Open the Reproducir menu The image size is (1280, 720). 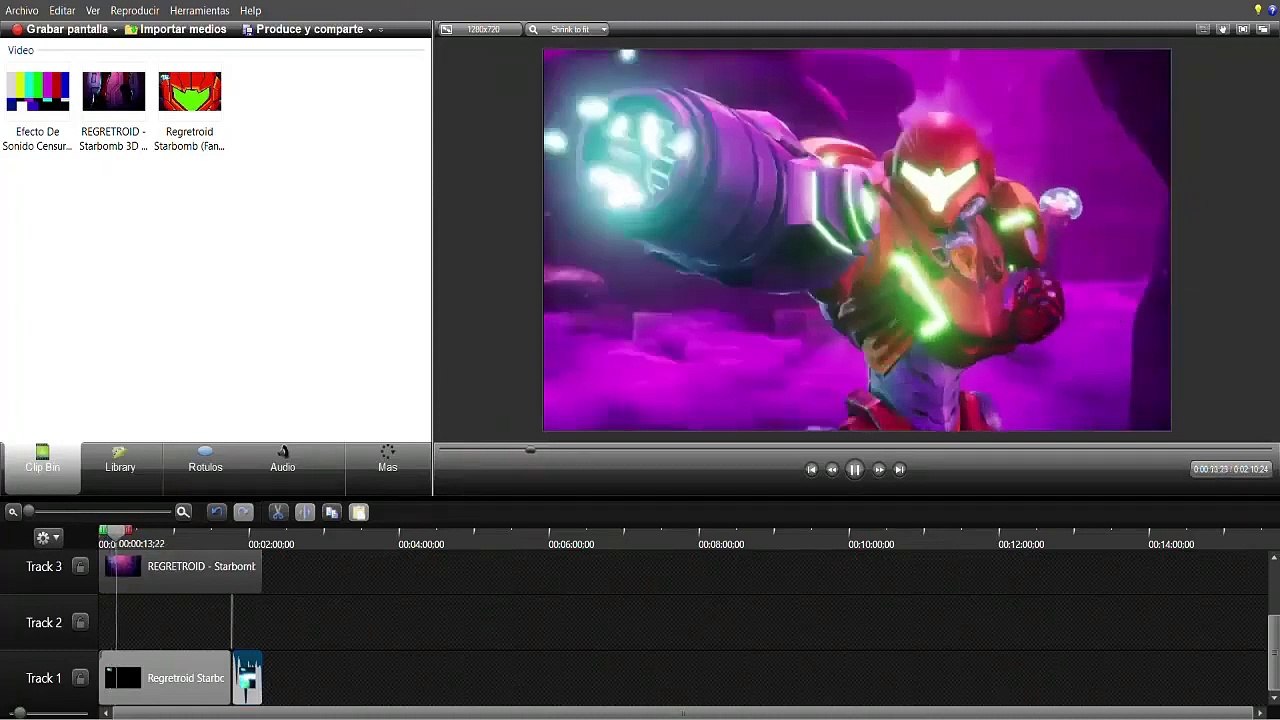pyautogui.click(x=135, y=11)
